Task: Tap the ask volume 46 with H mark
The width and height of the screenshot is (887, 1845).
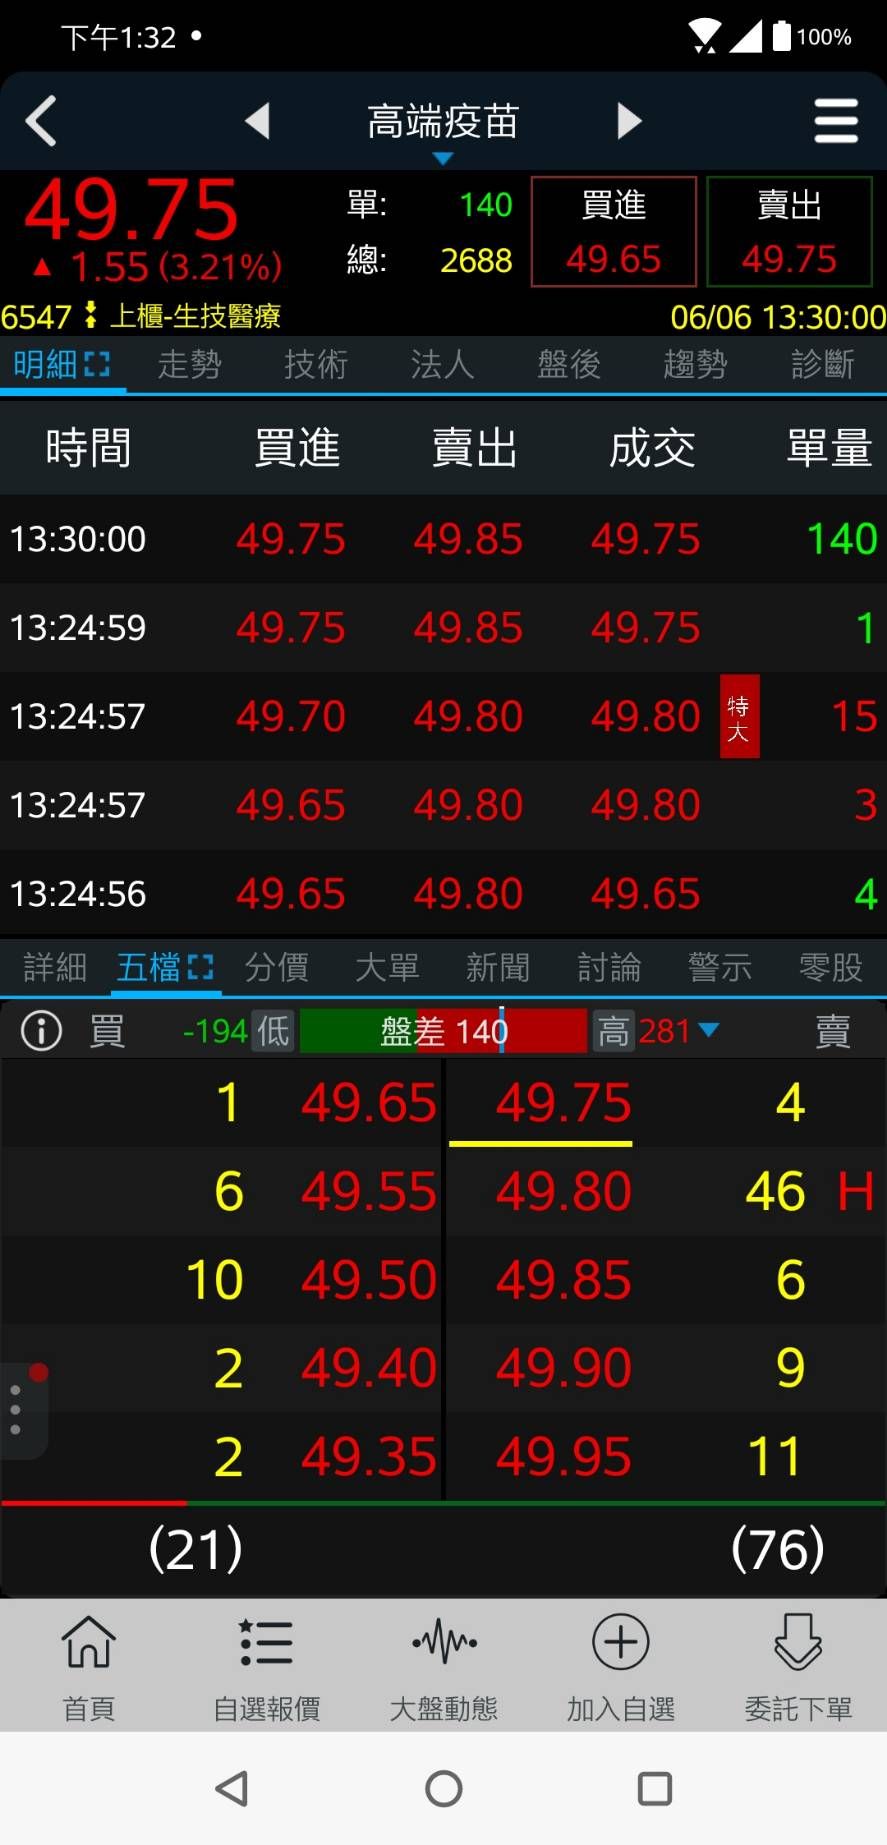Action: pyautogui.click(x=776, y=1191)
